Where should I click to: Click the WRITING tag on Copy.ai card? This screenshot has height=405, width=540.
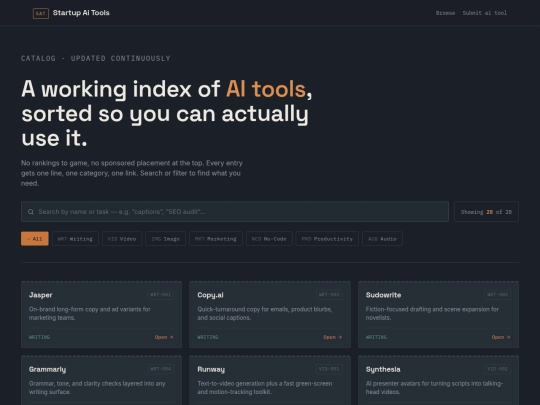click(x=208, y=337)
